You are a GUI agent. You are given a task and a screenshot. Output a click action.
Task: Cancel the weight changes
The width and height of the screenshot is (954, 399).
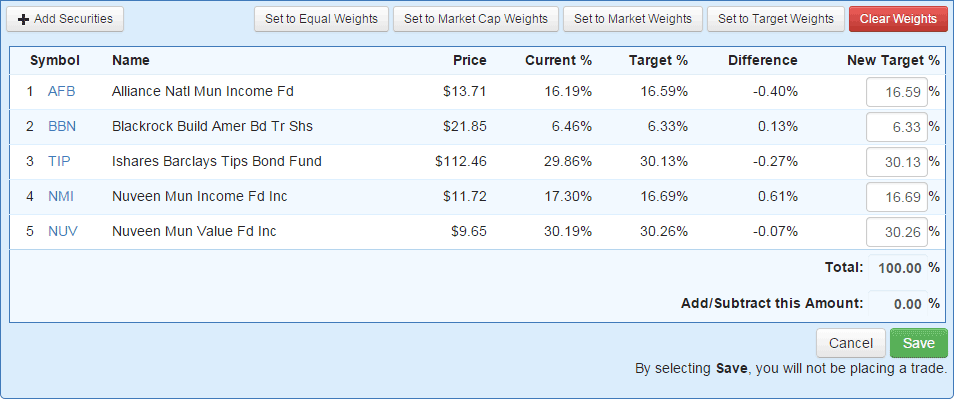click(851, 343)
